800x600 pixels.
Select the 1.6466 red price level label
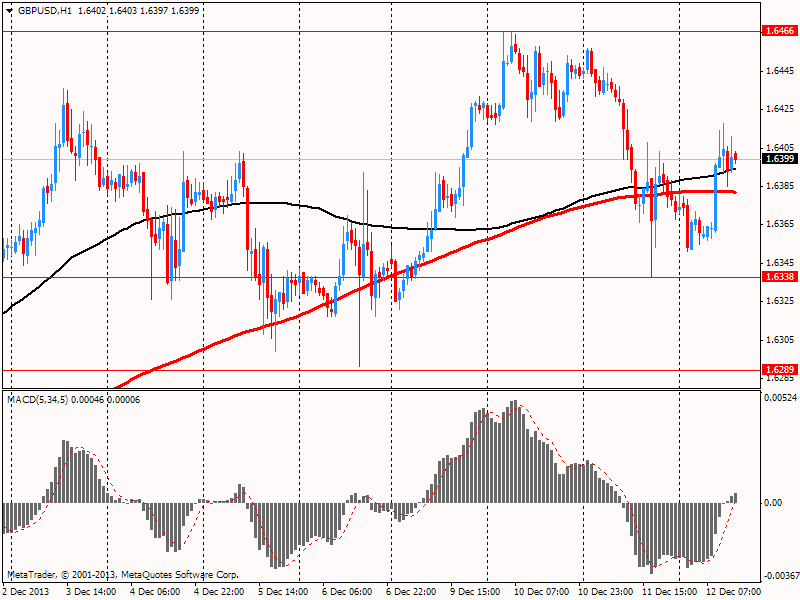tap(780, 31)
